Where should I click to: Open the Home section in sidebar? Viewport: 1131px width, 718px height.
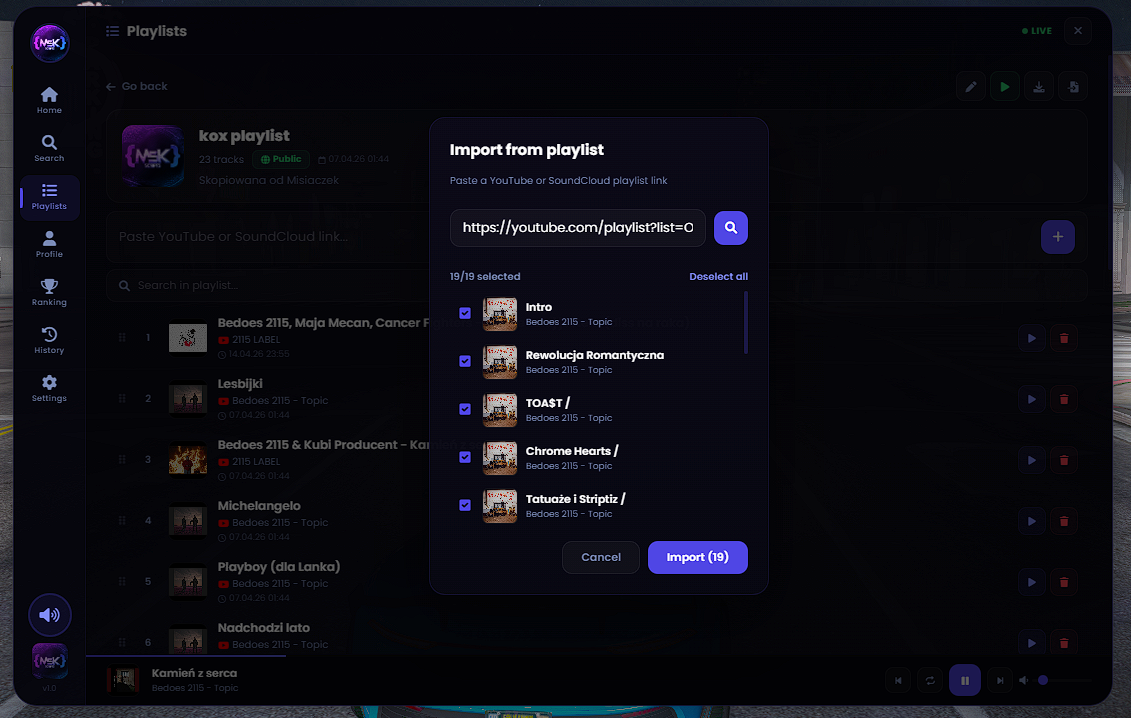click(x=49, y=100)
